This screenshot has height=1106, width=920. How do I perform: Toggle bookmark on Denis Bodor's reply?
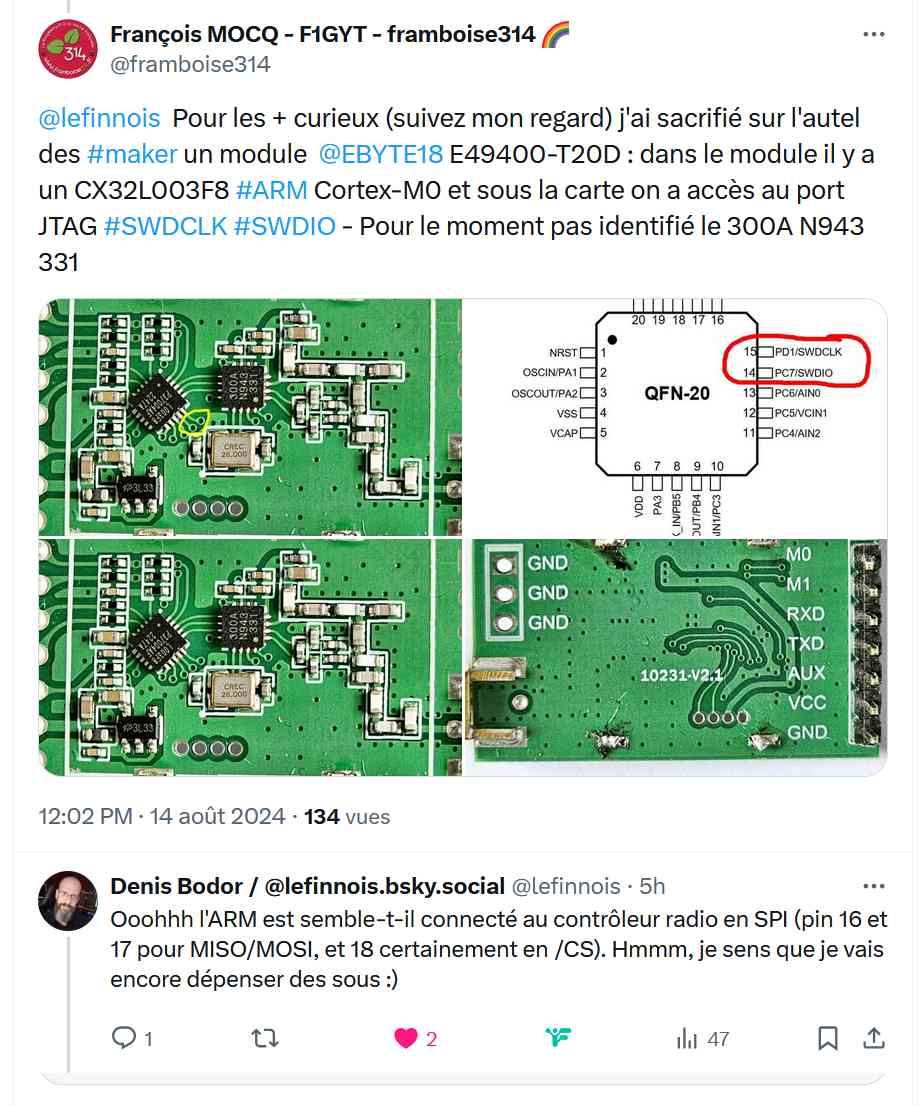point(828,1038)
